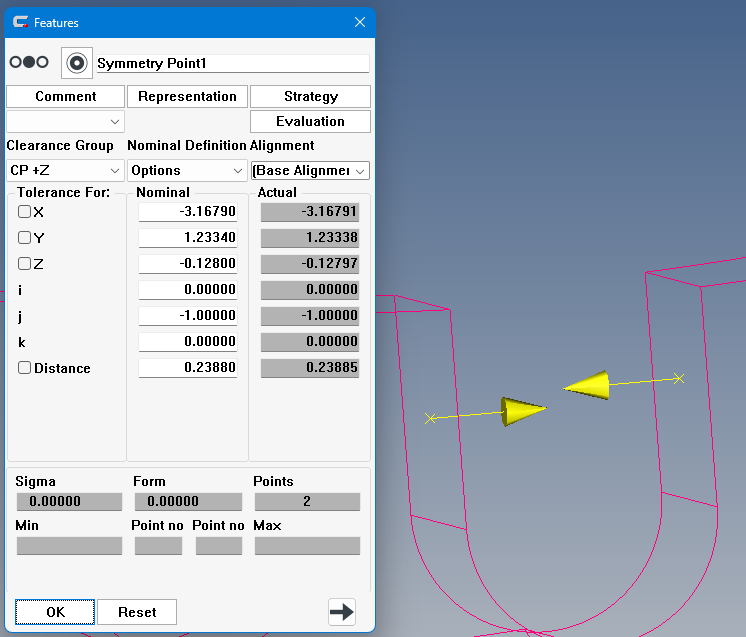Image resolution: width=746 pixels, height=637 pixels.
Task: Click the right yellow probing arrow cone
Action: (x=588, y=384)
